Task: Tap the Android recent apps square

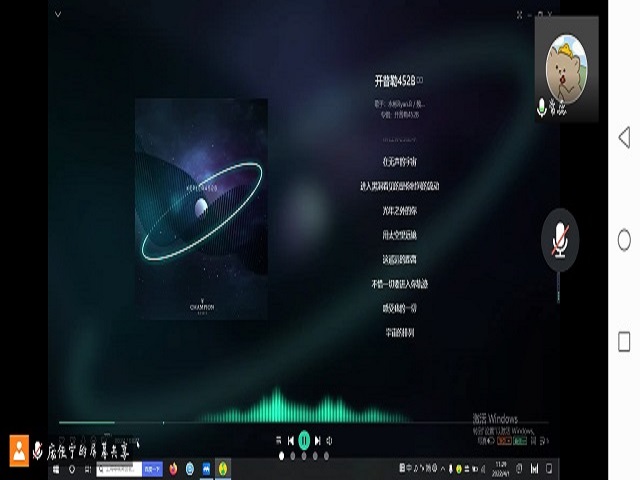Action: coord(624,342)
